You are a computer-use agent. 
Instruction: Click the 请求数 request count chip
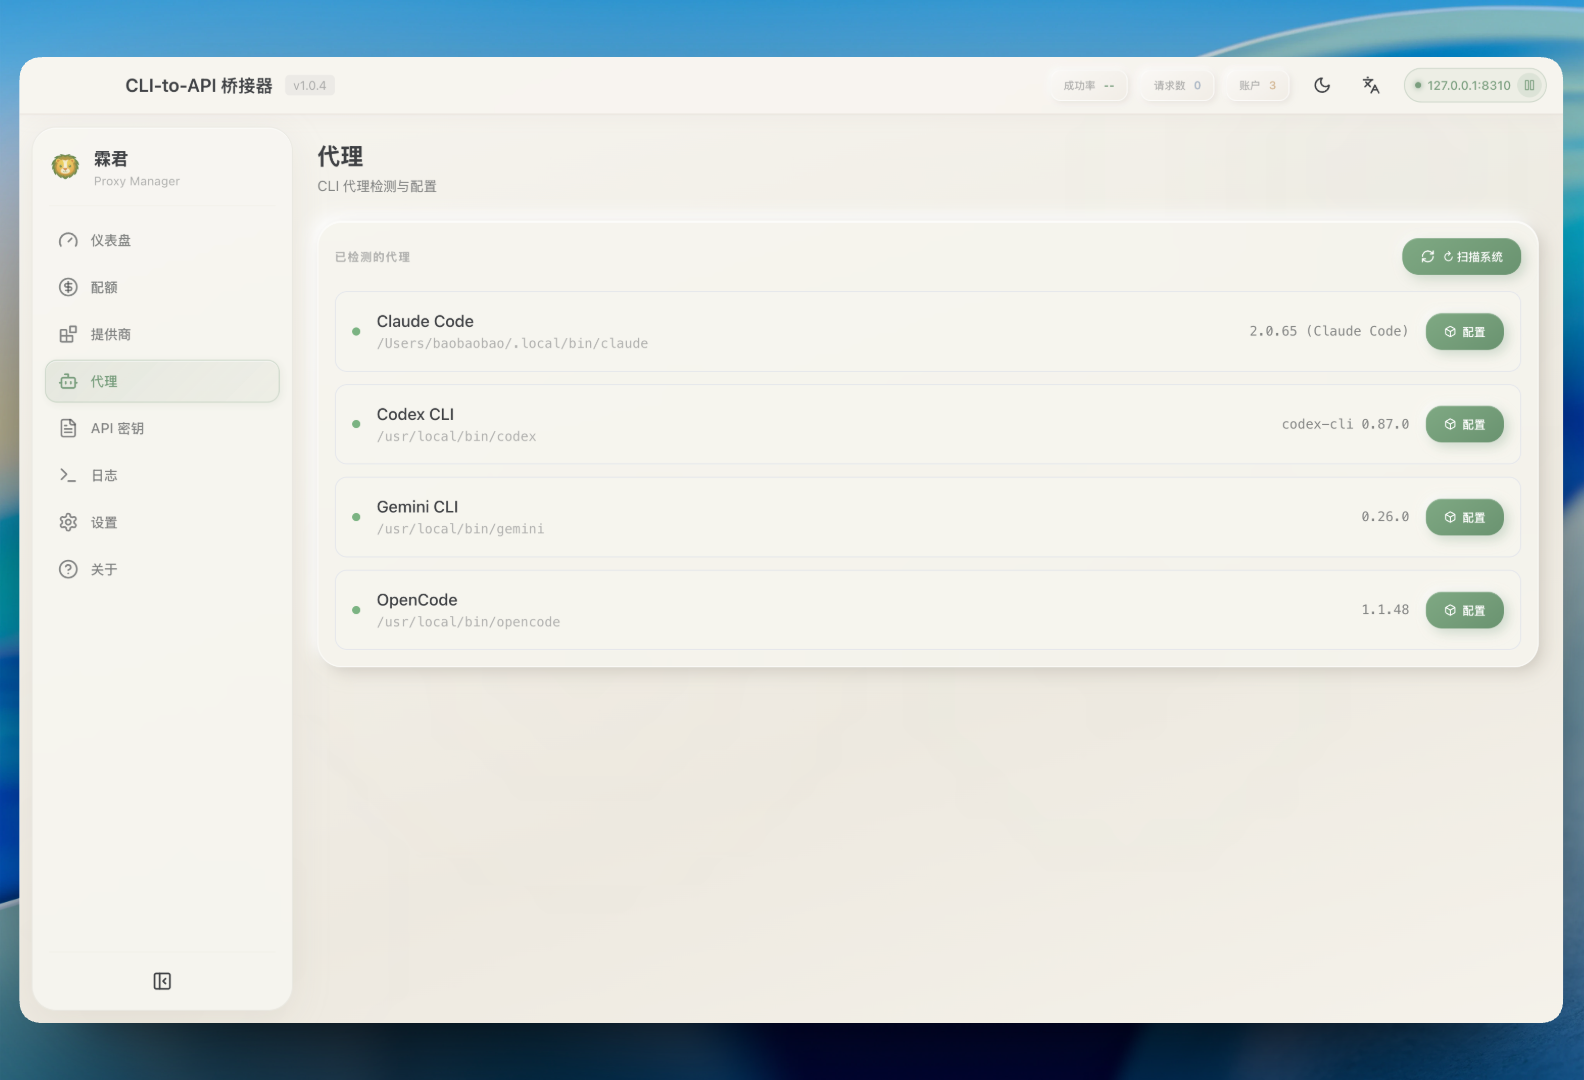pos(1177,85)
